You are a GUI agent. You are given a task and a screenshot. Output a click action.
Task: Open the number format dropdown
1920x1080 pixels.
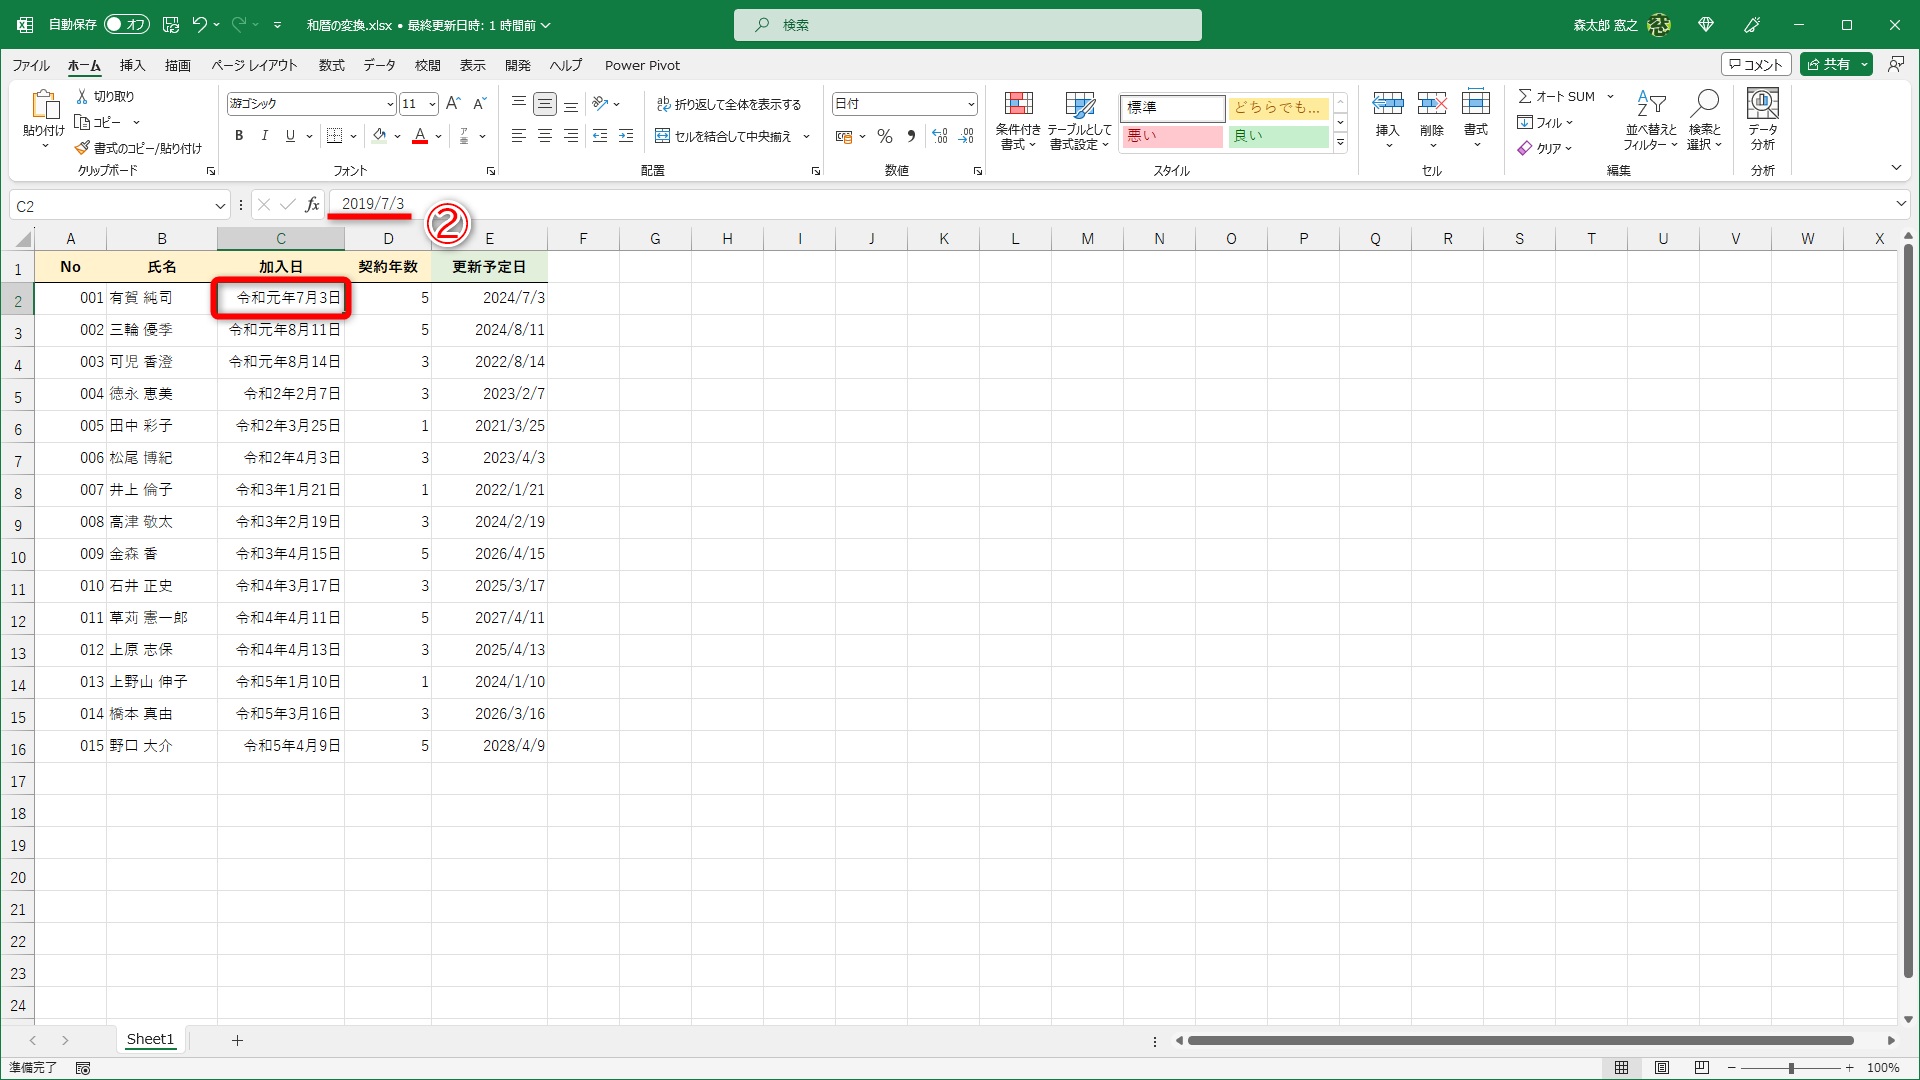(x=970, y=104)
